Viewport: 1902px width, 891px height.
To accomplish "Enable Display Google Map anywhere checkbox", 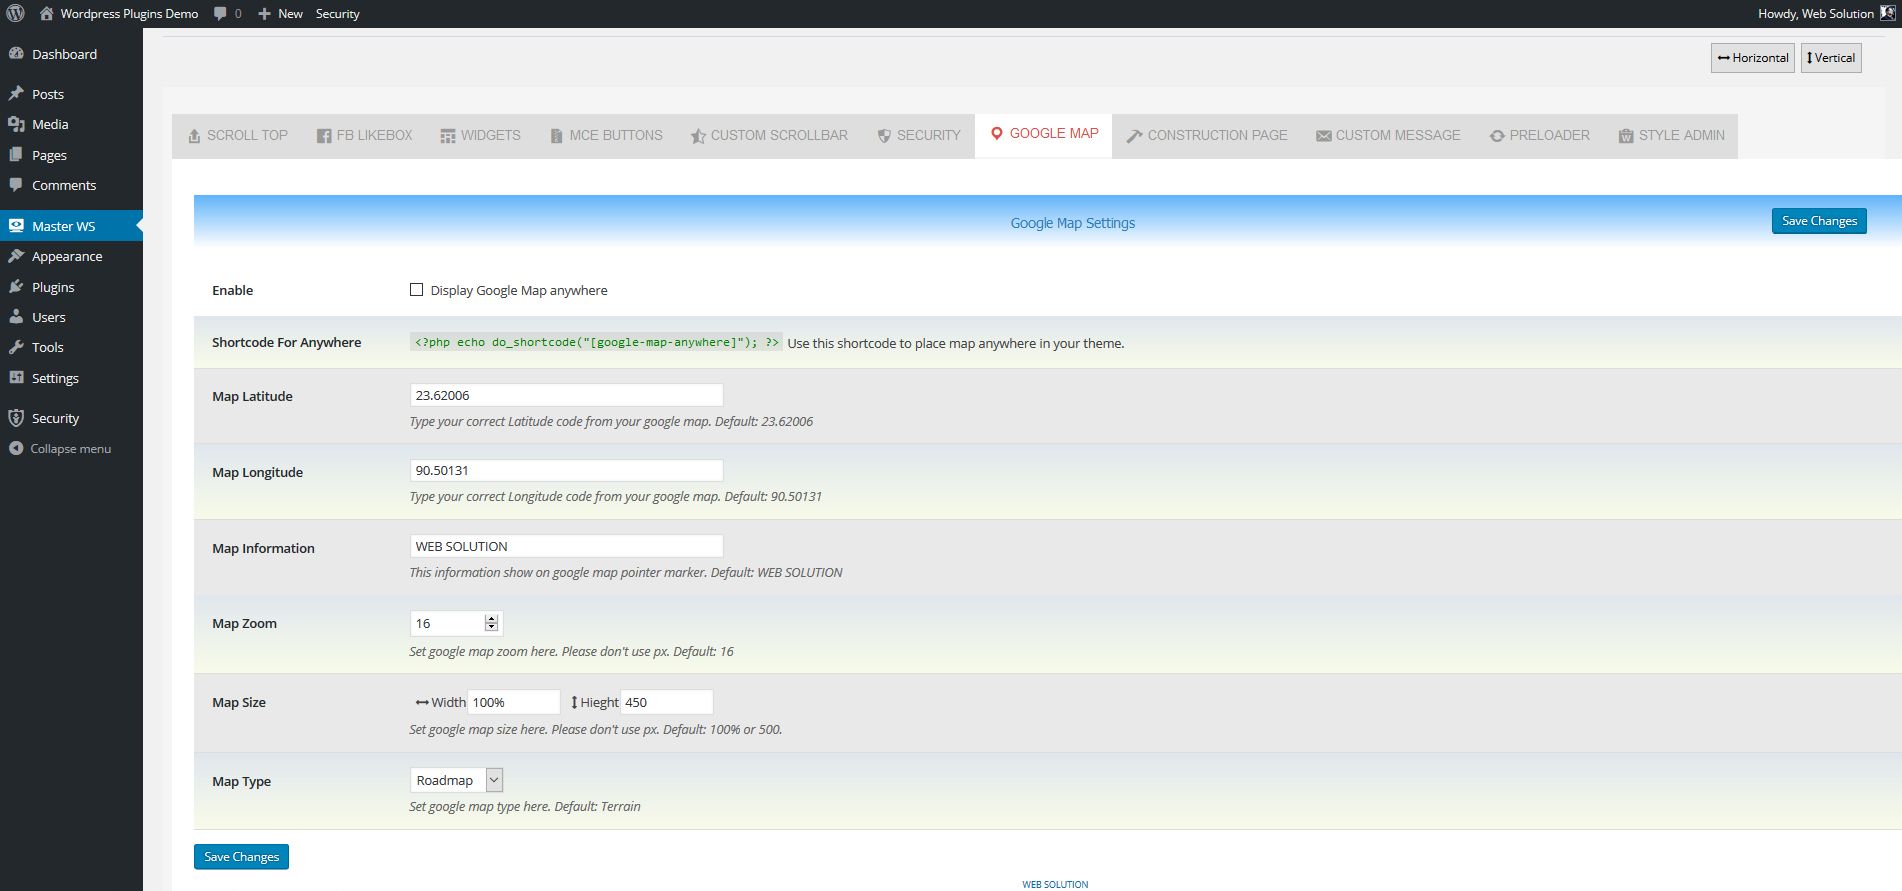I will [416, 290].
